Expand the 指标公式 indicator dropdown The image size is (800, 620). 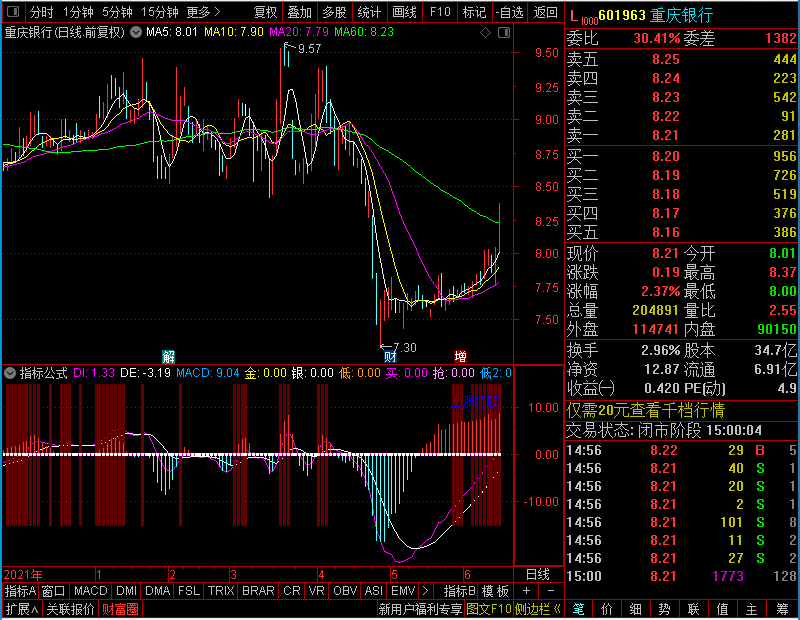10,373
